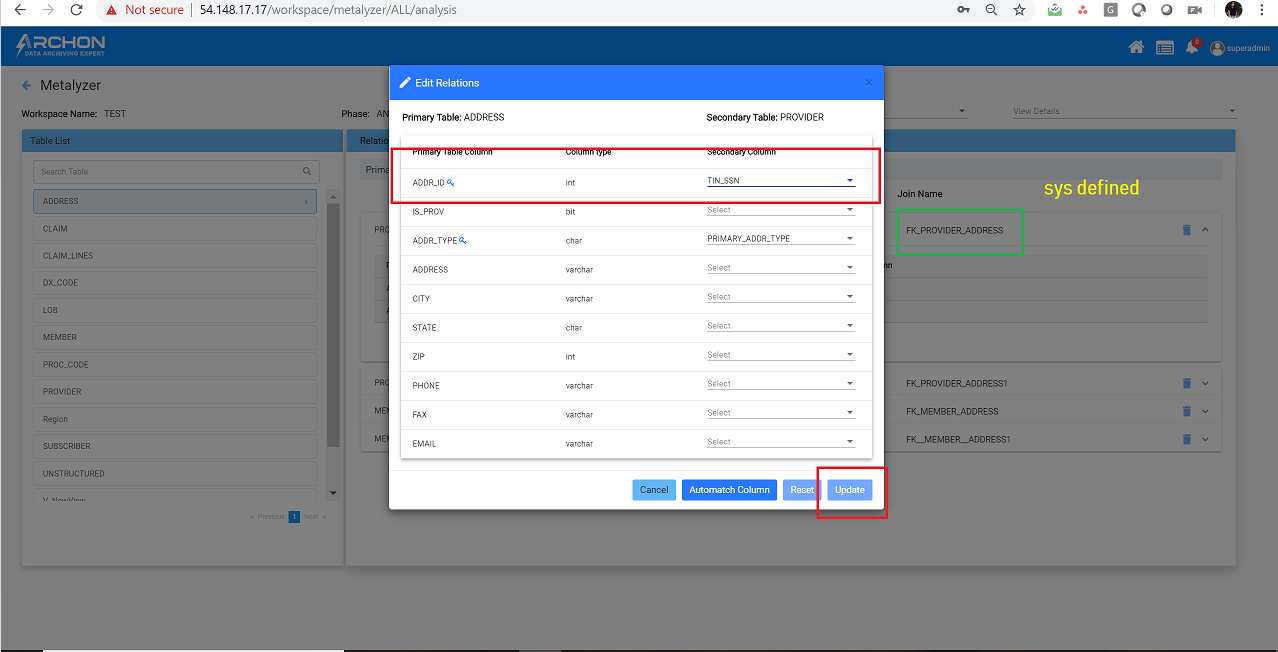Click the Cancel button
The image size is (1278, 652).
point(654,490)
